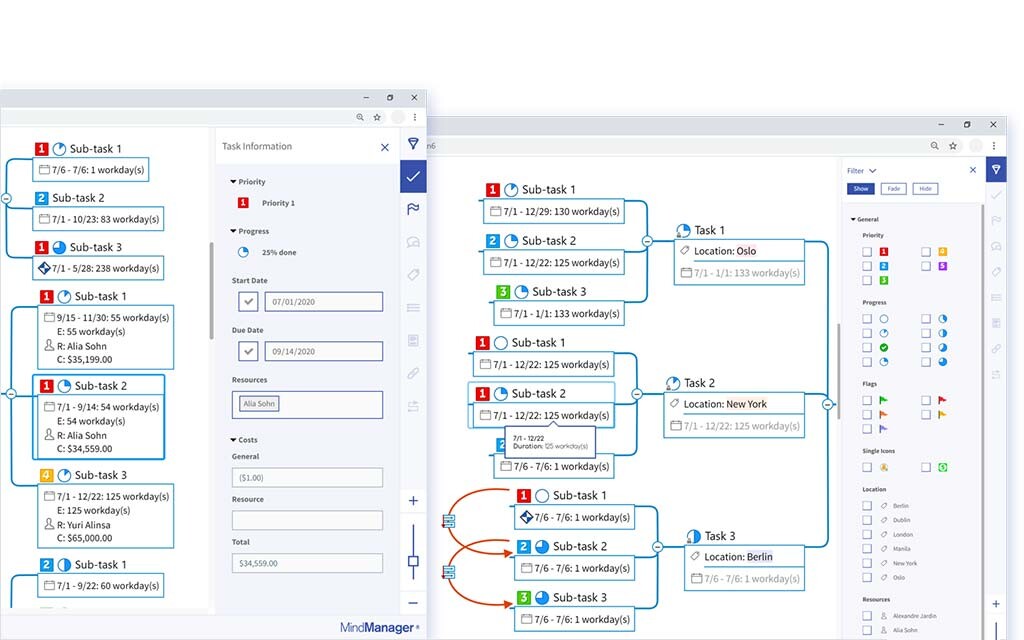Image resolution: width=1024 pixels, height=640 pixels.
Task: Collapse Task 2 subtopics toggle
Action: tap(637, 394)
